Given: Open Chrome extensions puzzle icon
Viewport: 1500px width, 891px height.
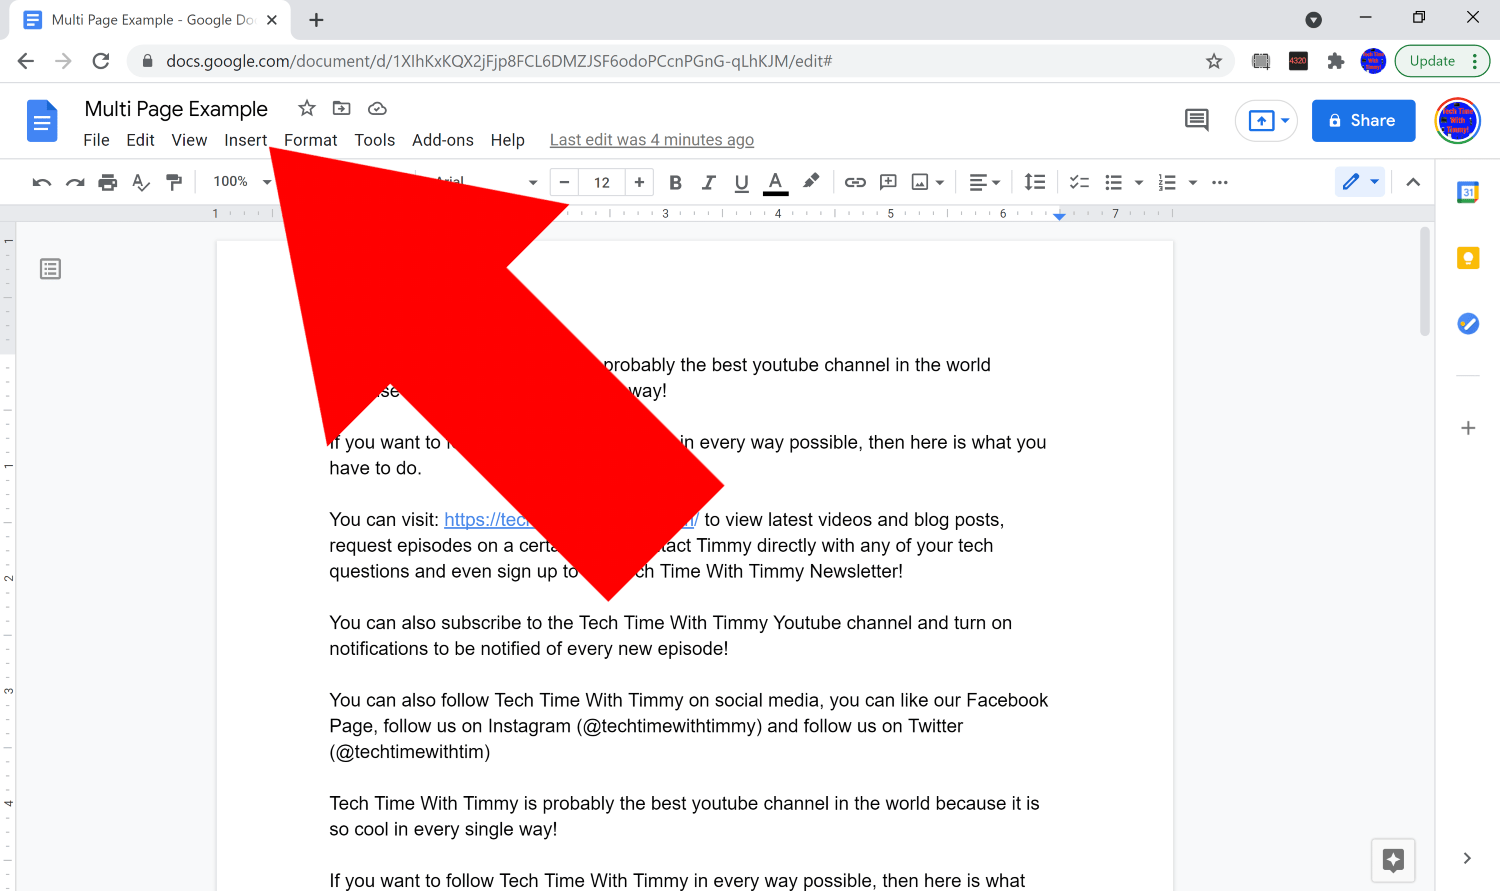Looking at the screenshot, I should [x=1336, y=61].
